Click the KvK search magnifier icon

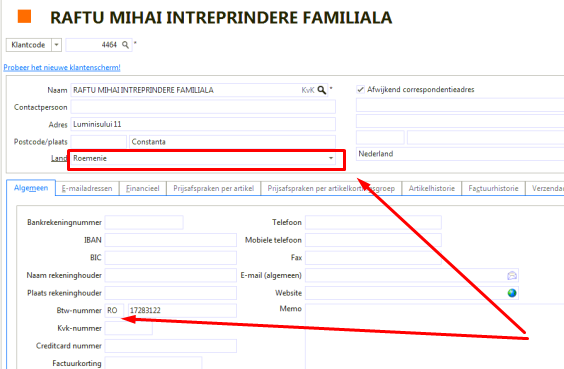click(322, 90)
